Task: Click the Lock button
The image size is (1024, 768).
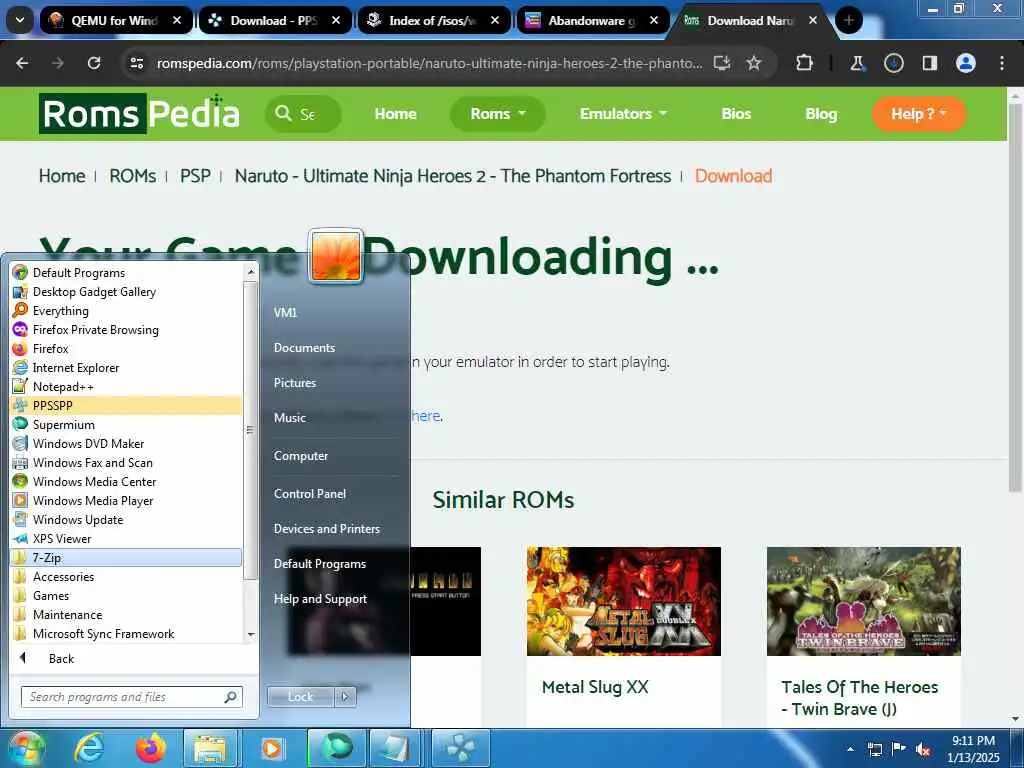Action: click(x=301, y=696)
